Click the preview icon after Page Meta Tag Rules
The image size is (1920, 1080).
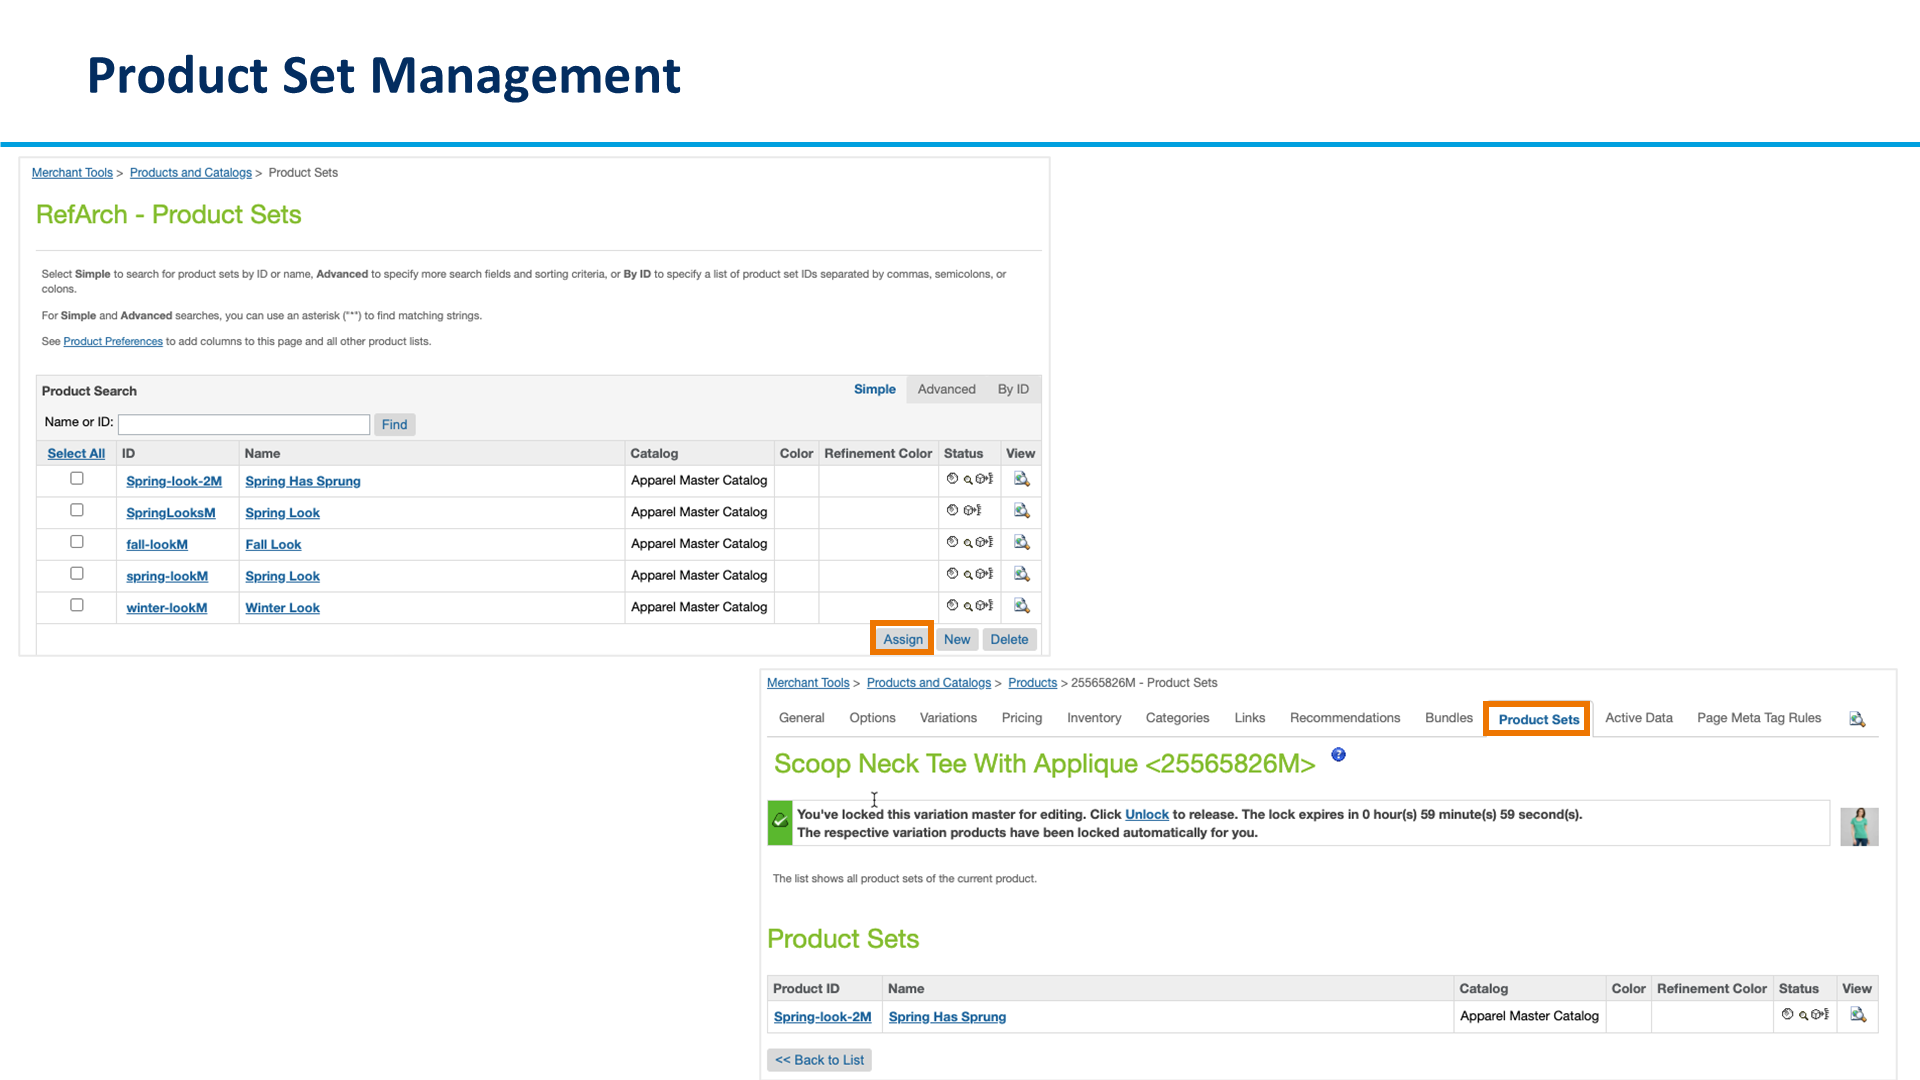pyautogui.click(x=1857, y=719)
